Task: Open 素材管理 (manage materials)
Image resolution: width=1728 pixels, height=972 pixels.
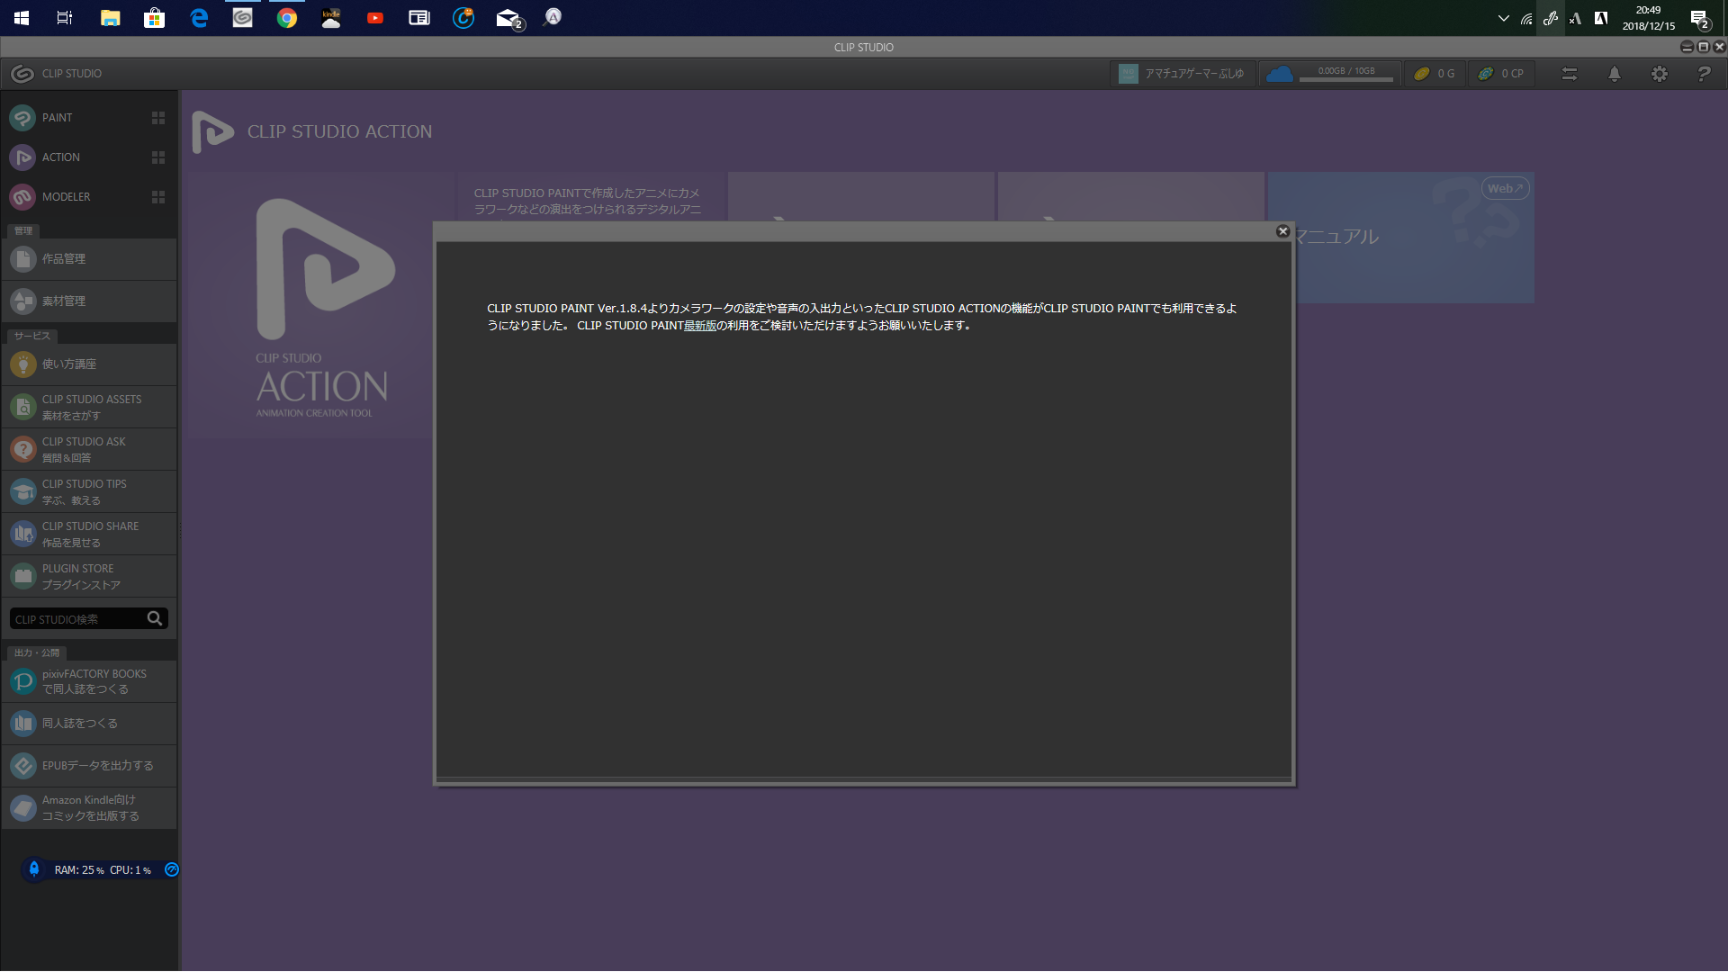Action: pos(89,301)
